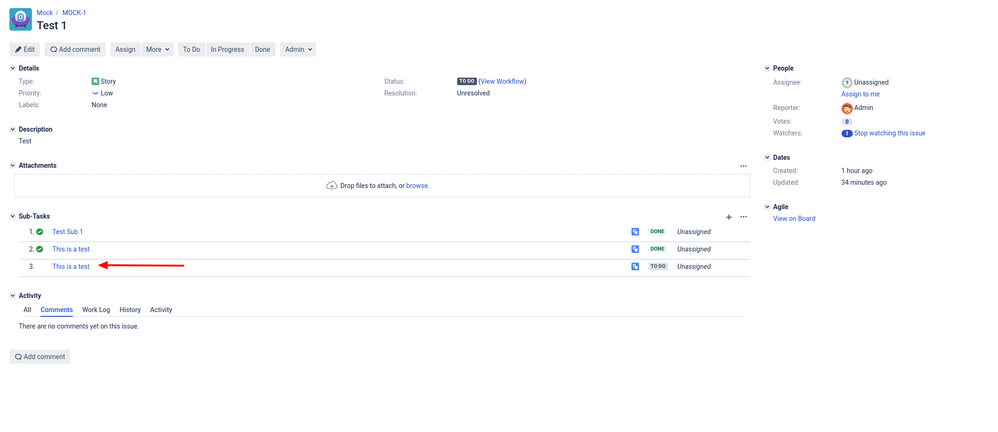The image size is (998, 432).
Task: Open the View Workflow link
Action: click(x=503, y=81)
